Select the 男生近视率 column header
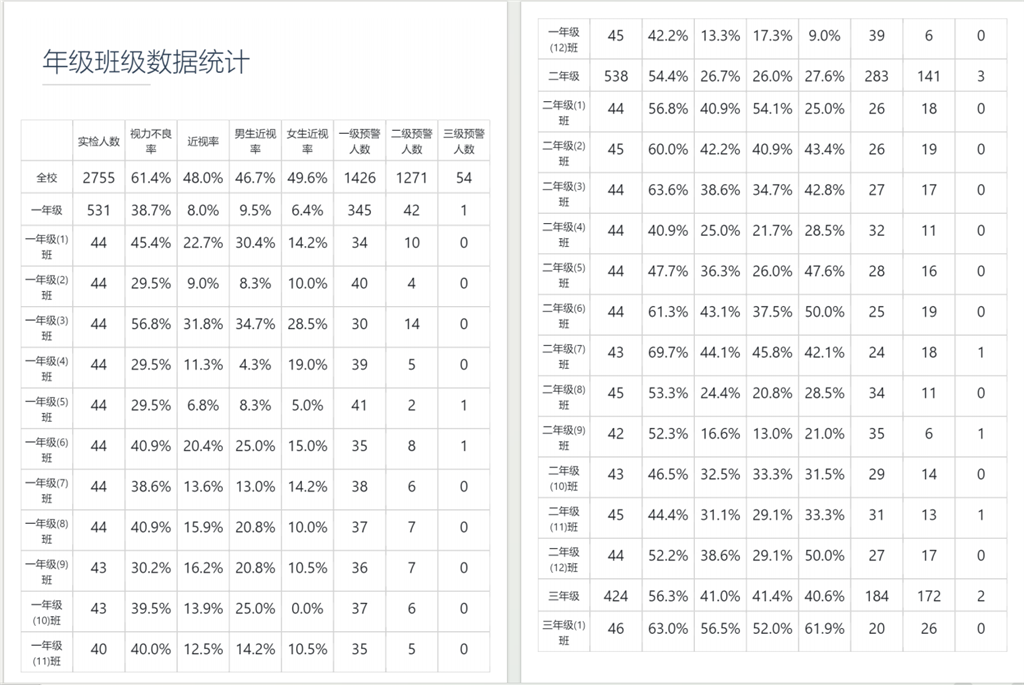 255,141
